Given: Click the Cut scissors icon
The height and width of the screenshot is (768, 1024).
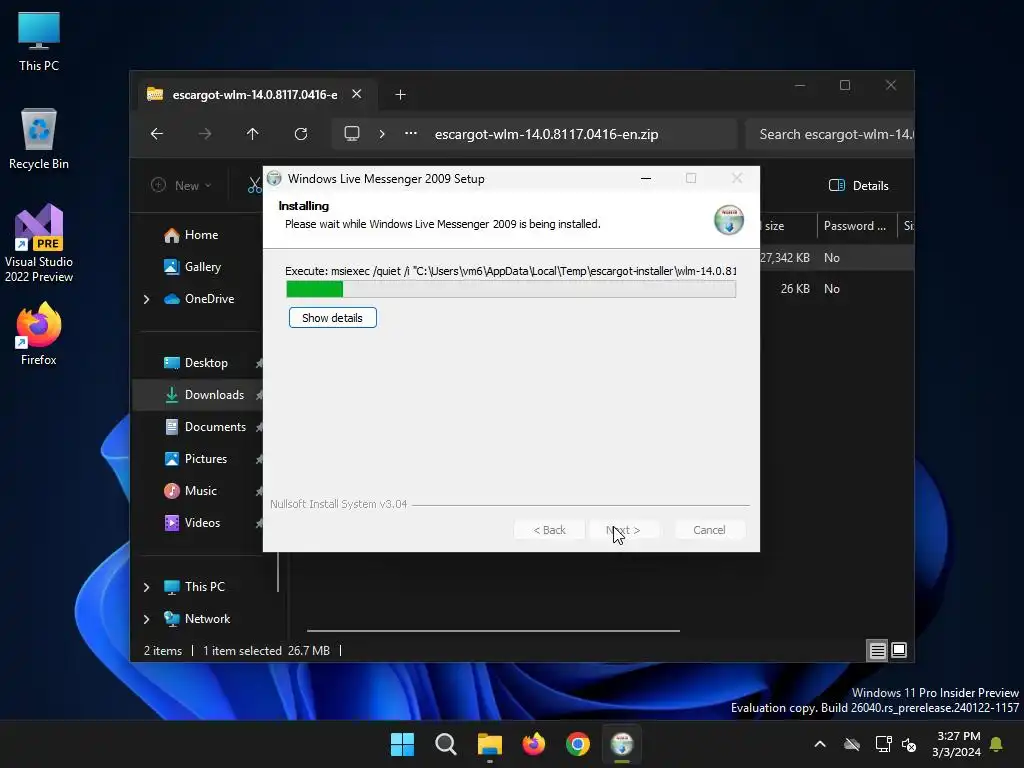Looking at the screenshot, I should point(254,185).
